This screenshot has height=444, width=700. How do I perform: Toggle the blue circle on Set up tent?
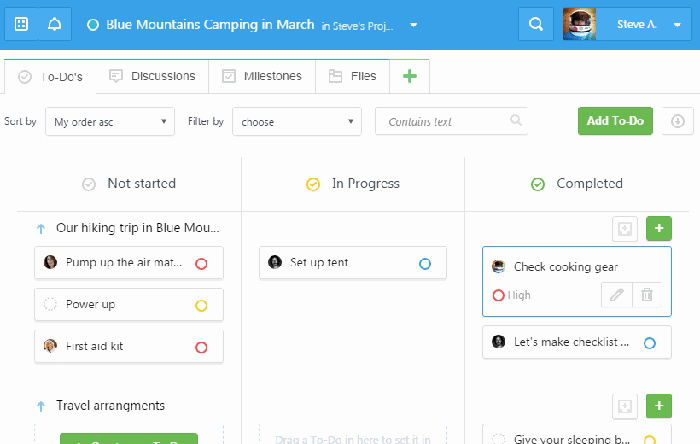(x=425, y=264)
